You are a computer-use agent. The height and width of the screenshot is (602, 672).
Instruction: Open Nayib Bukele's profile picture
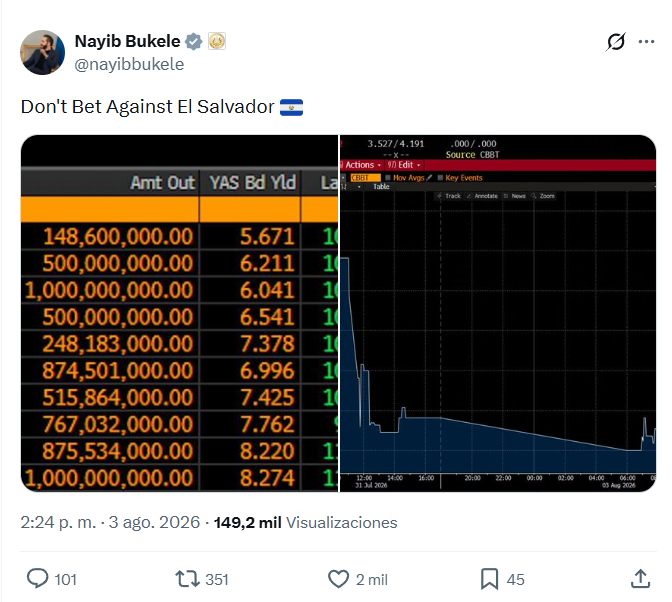pos(42,52)
